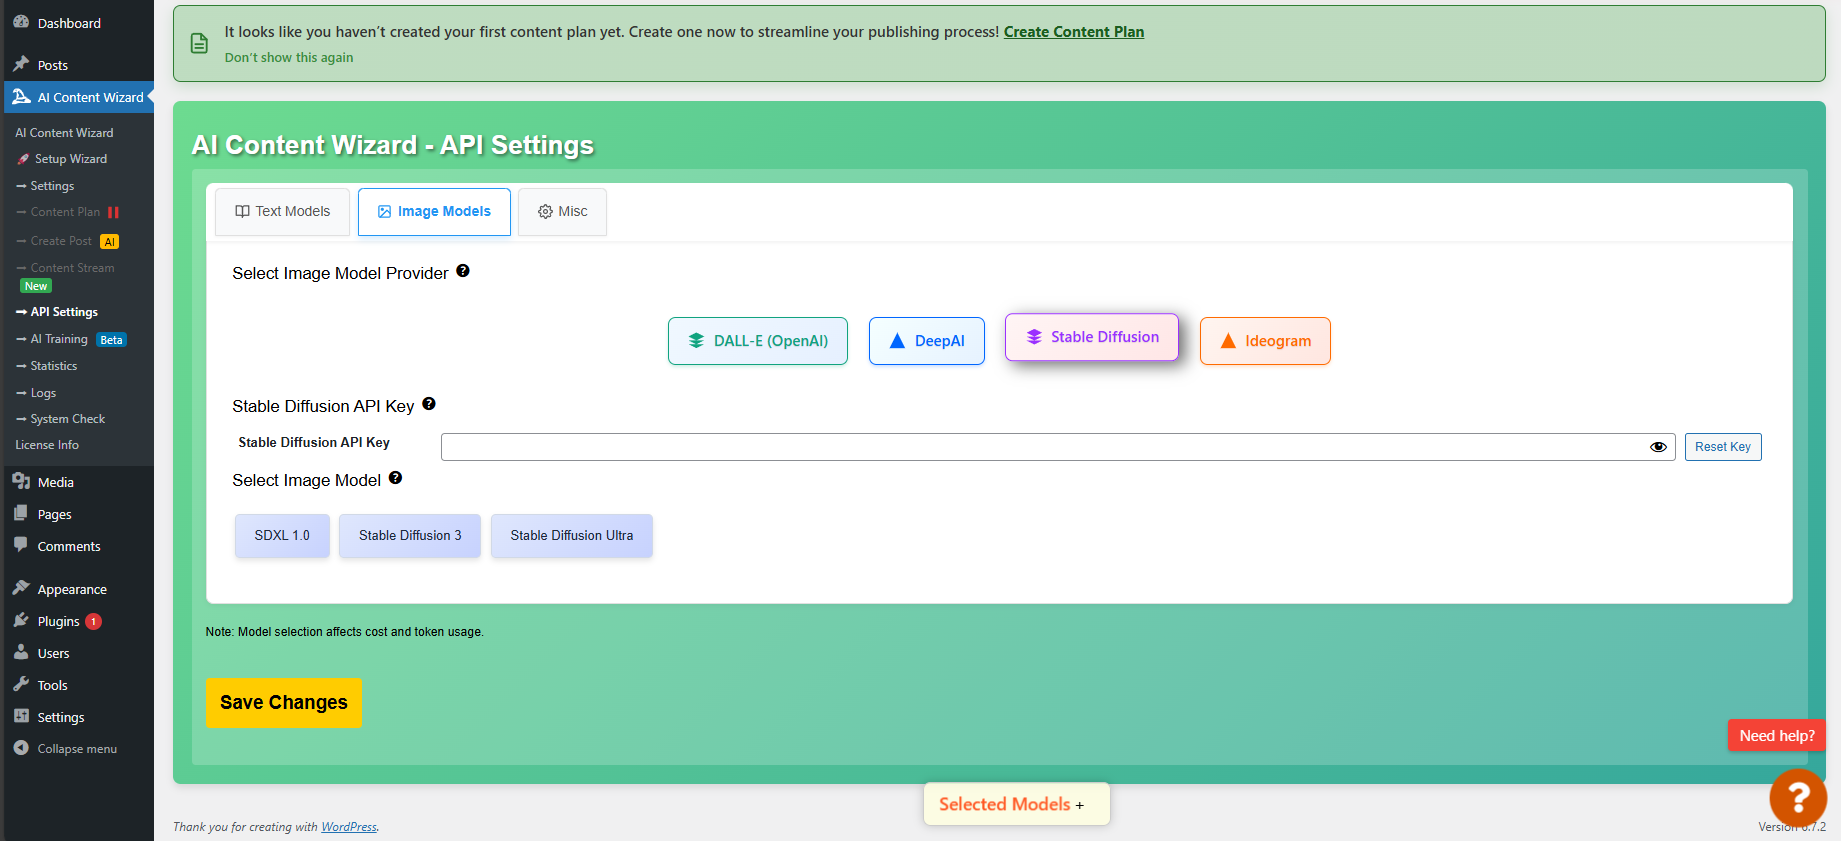
Task: Toggle API key visibility with the eye icon
Action: click(x=1658, y=447)
